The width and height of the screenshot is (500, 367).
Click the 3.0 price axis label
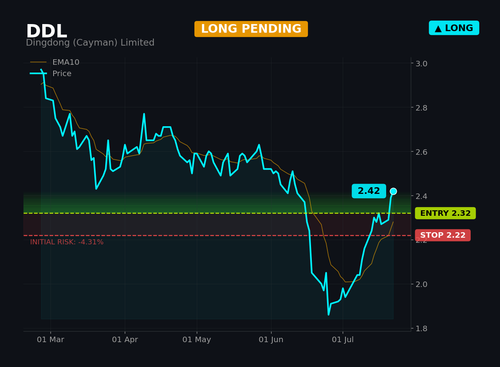[x=421, y=64]
